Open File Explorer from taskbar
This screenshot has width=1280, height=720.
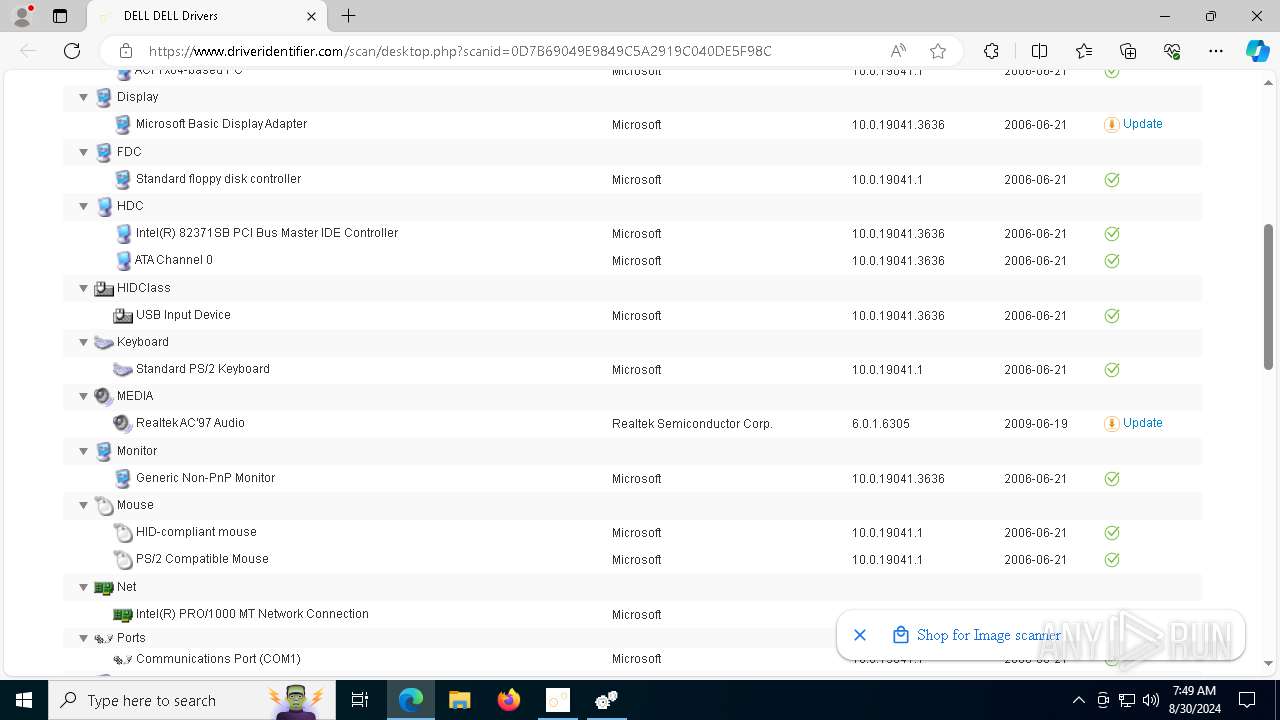click(459, 700)
